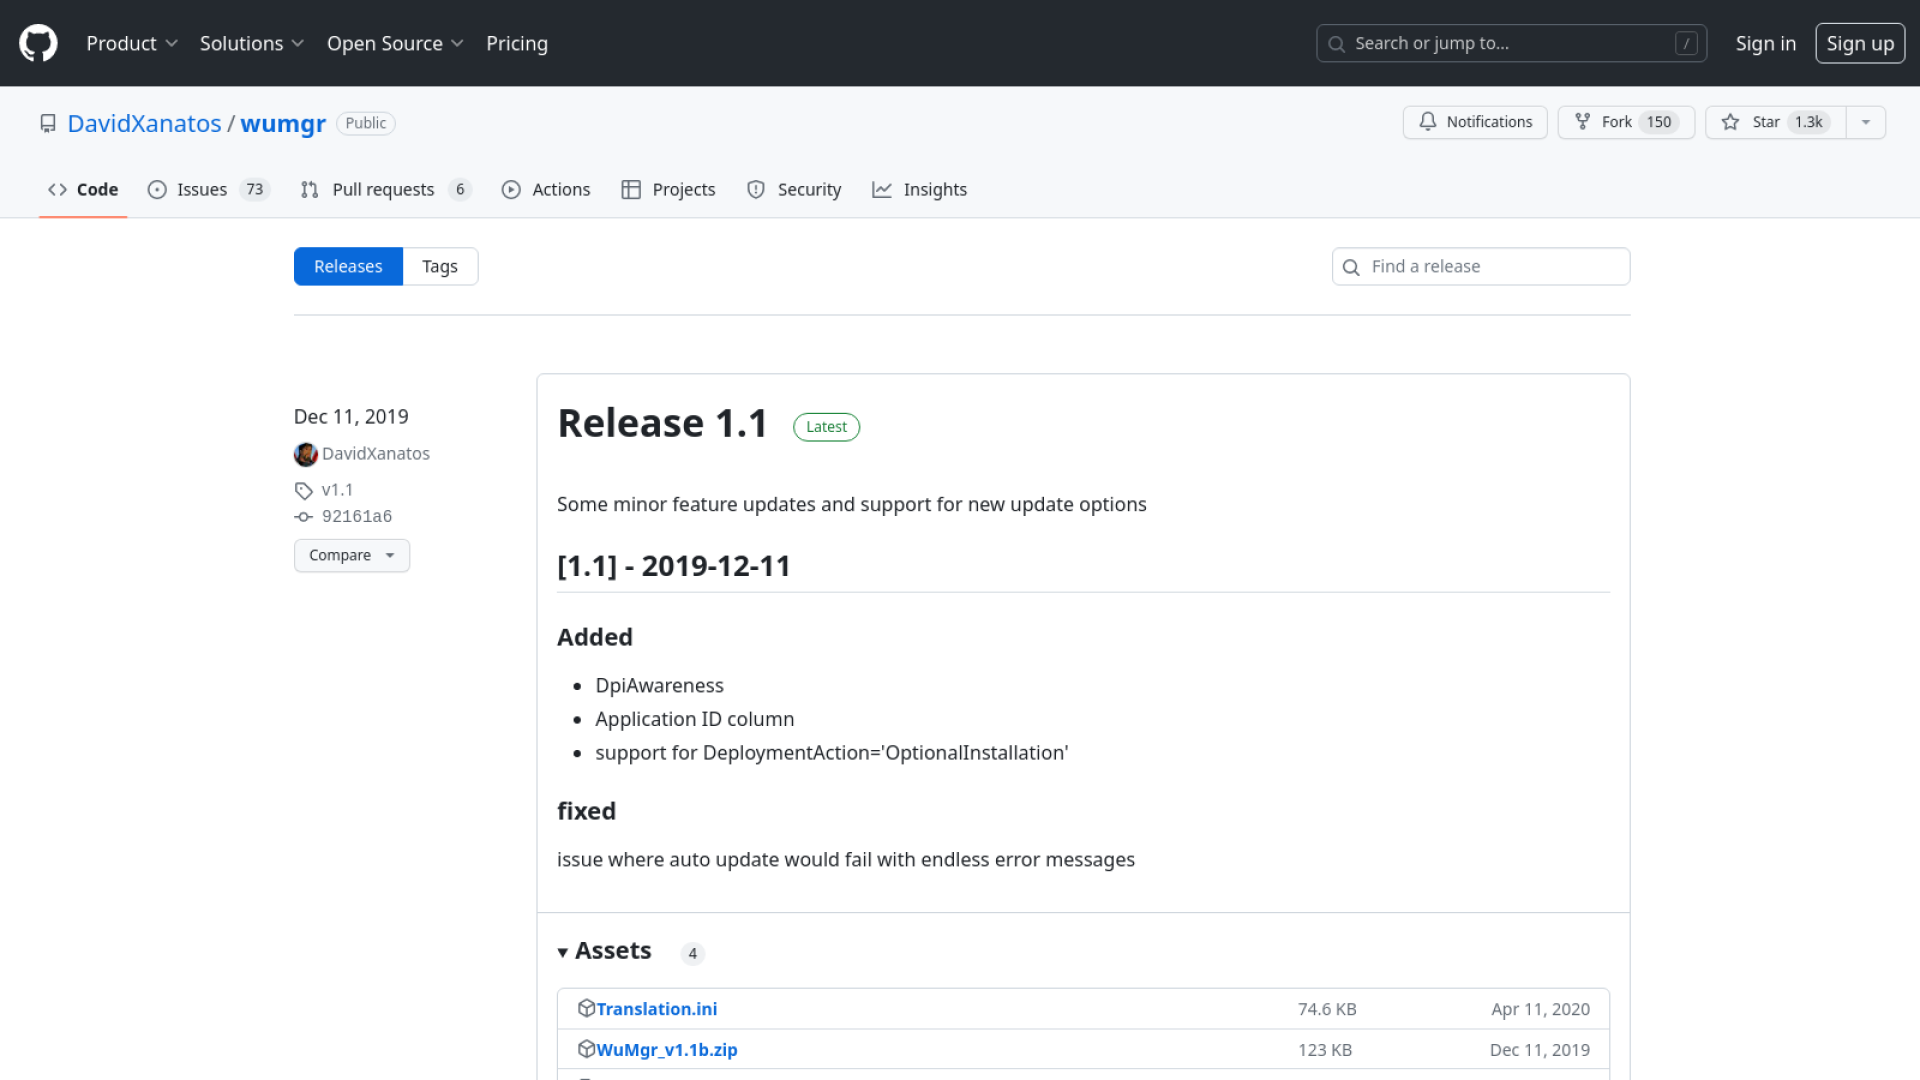Collapse the Assets section

click(604, 951)
